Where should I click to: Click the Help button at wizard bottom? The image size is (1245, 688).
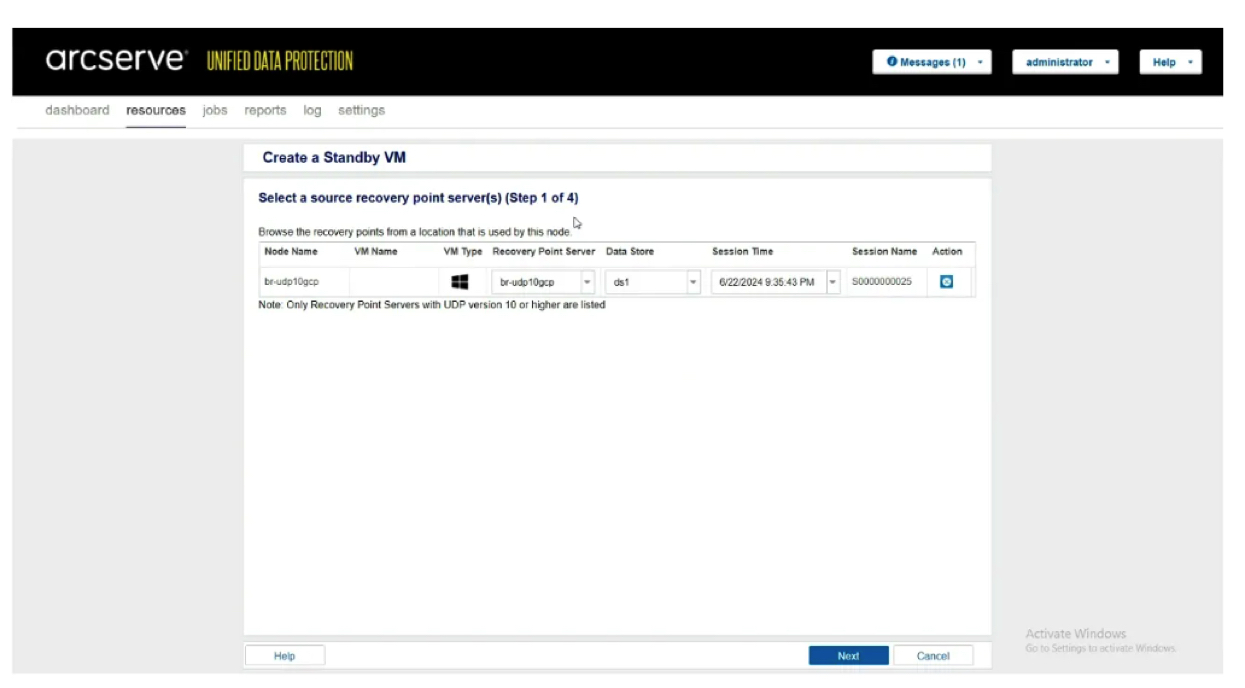click(285, 656)
